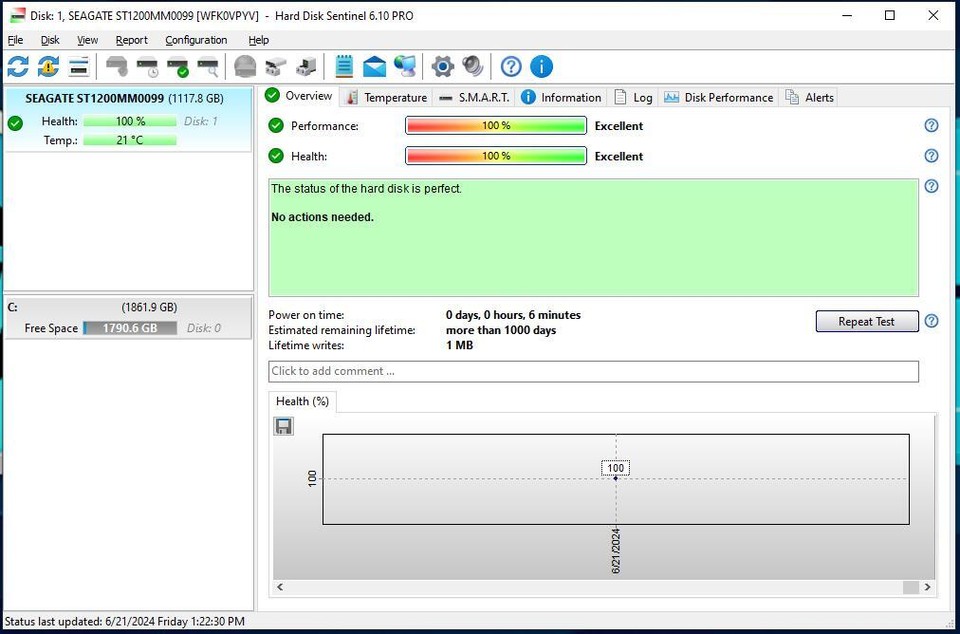This screenshot has height=634, width=960.
Task: Open settings via the gear icon
Action: coord(442,67)
